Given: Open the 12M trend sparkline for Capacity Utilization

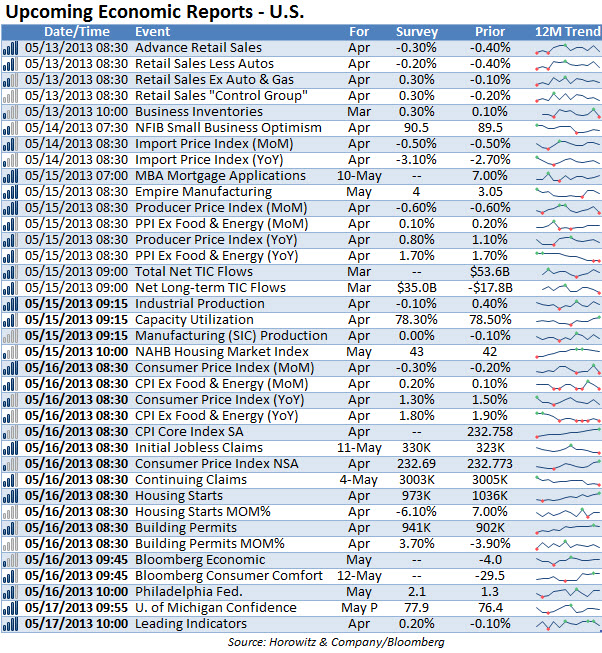Looking at the screenshot, I should point(568,320).
